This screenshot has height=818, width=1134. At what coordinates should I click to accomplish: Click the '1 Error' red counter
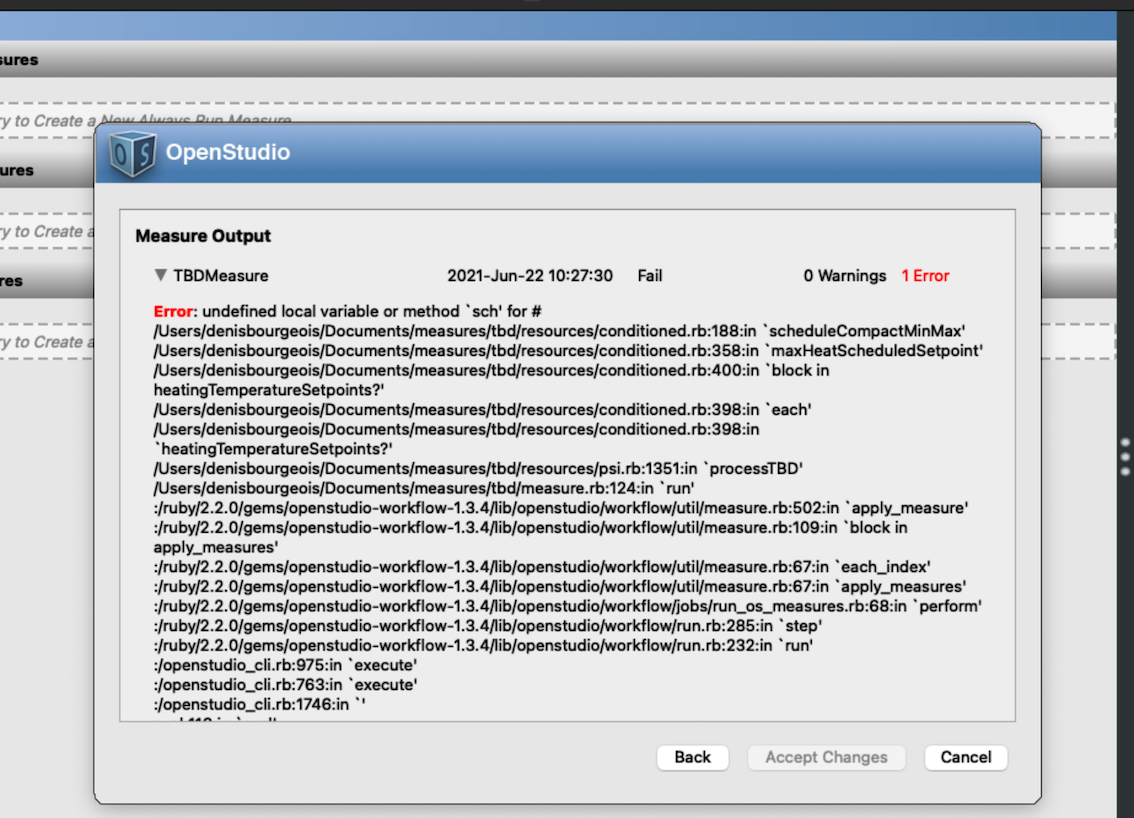(924, 276)
